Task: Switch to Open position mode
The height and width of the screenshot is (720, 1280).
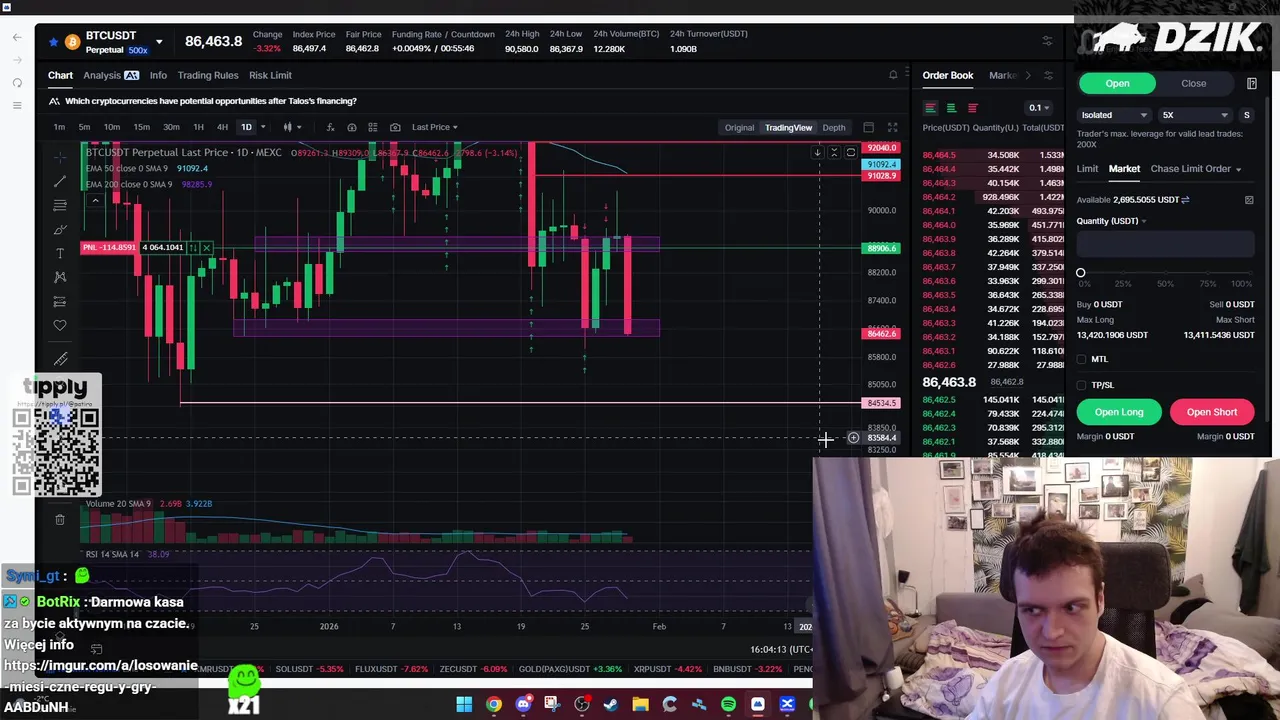Action: [x=1117, y=84]
